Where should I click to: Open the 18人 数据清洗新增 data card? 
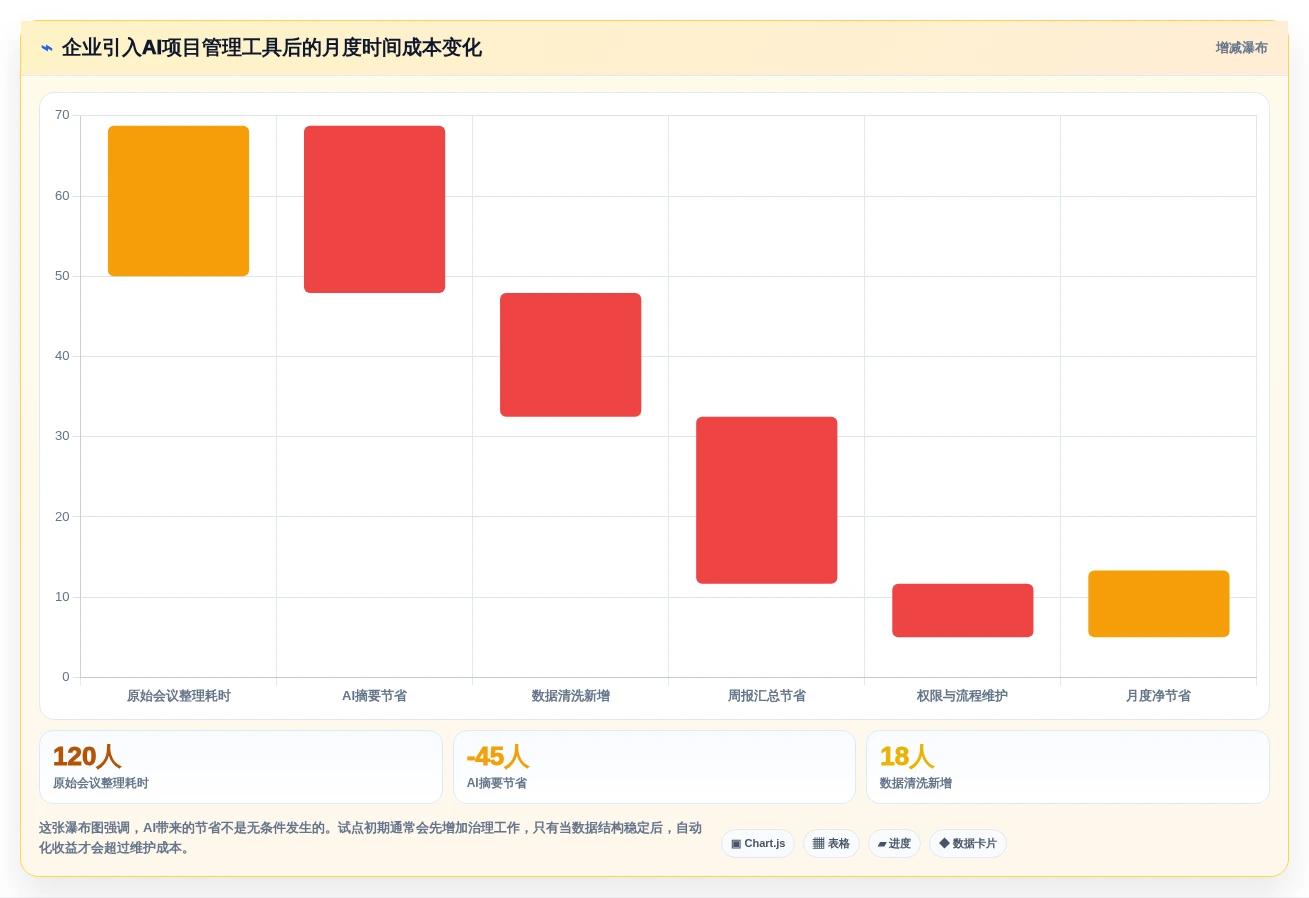[1068, 767]
